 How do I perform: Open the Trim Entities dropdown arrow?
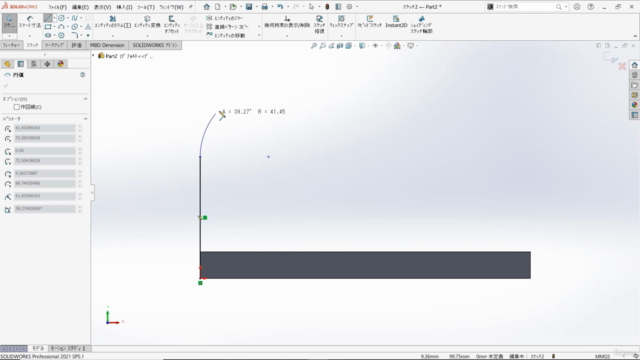pos(113,36)
